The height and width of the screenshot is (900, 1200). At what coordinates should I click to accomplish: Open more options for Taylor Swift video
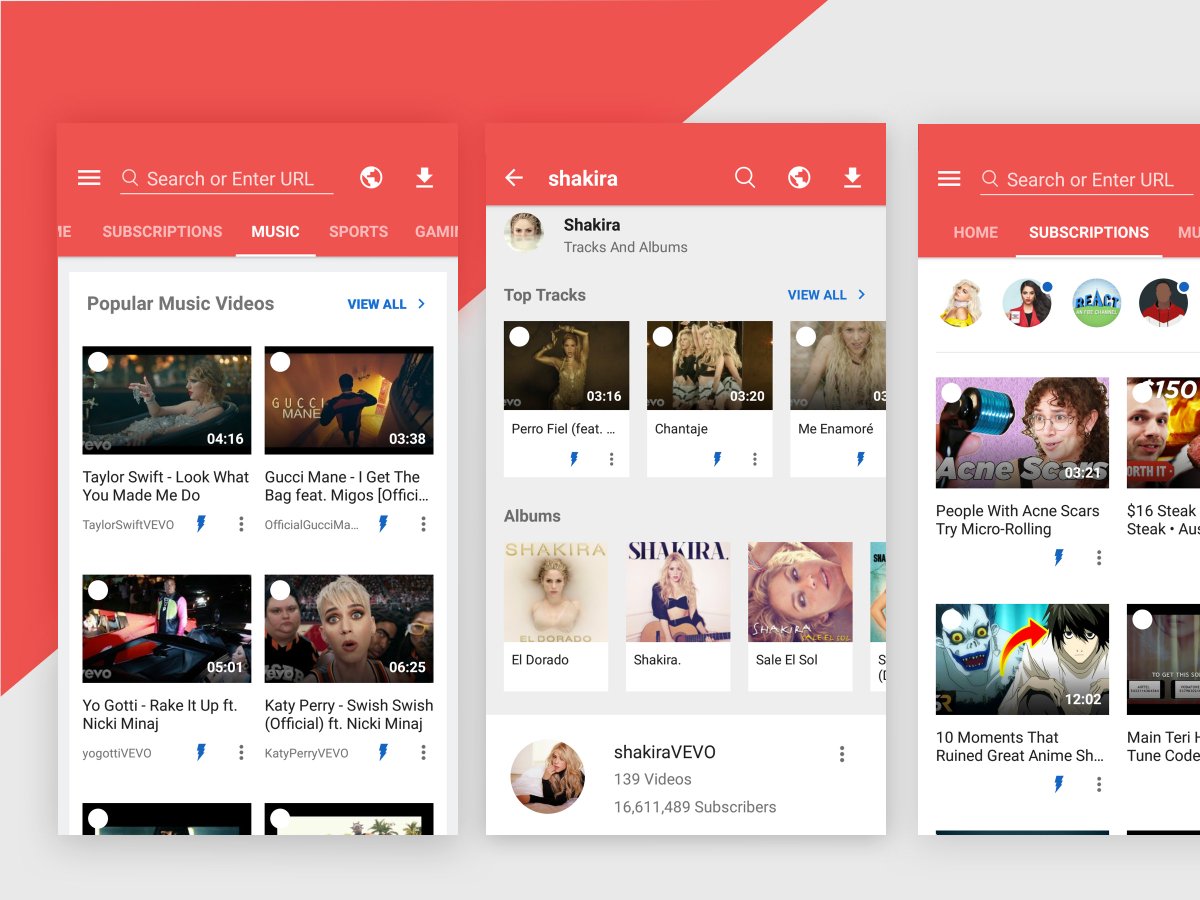241,524
